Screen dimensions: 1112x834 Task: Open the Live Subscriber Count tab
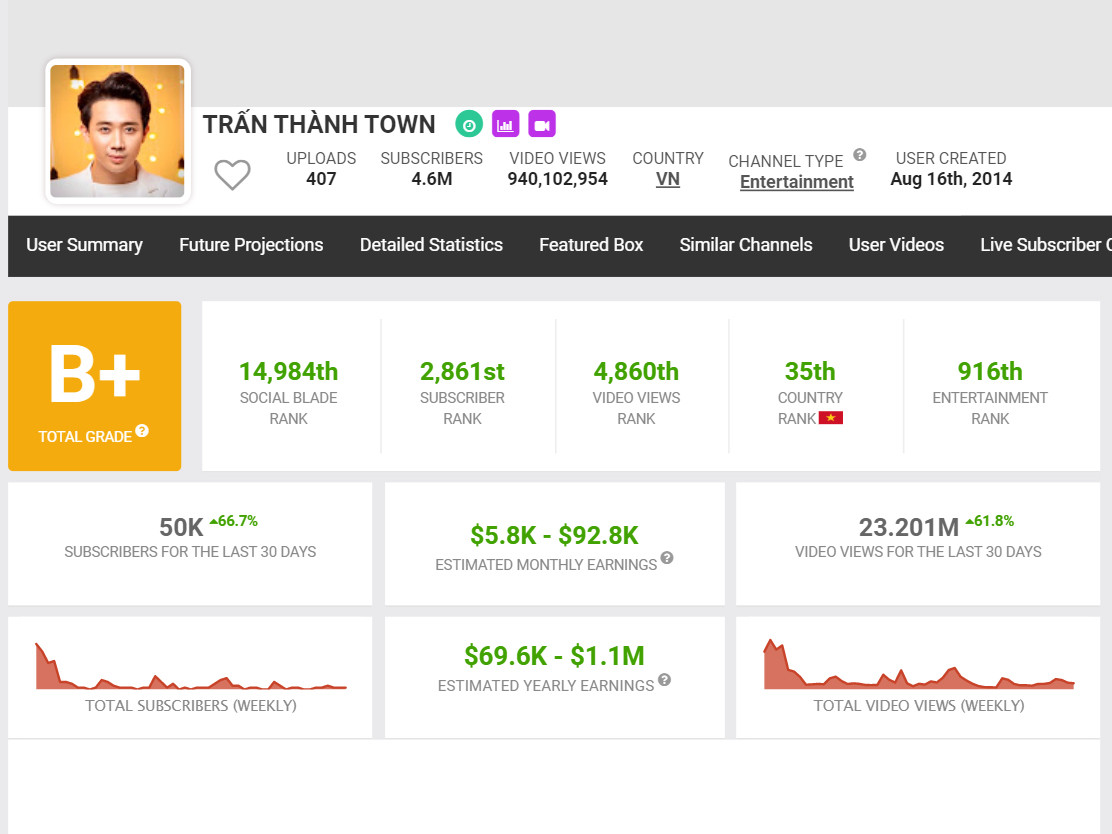[x=1044, y=245]
